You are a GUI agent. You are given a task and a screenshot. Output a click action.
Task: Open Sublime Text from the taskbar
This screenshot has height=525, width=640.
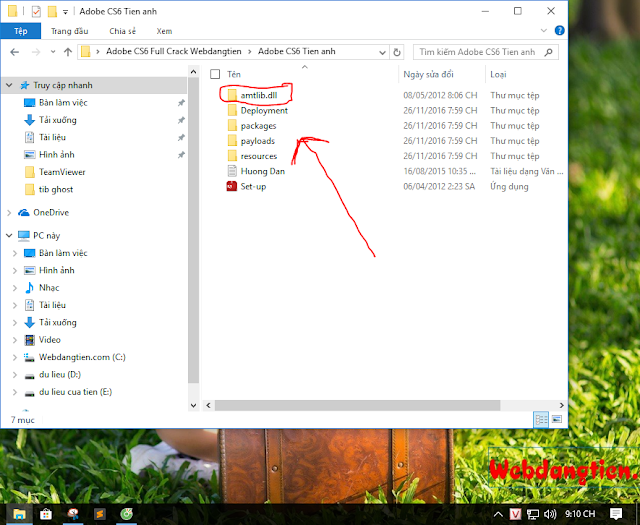[x=100, y=514]
